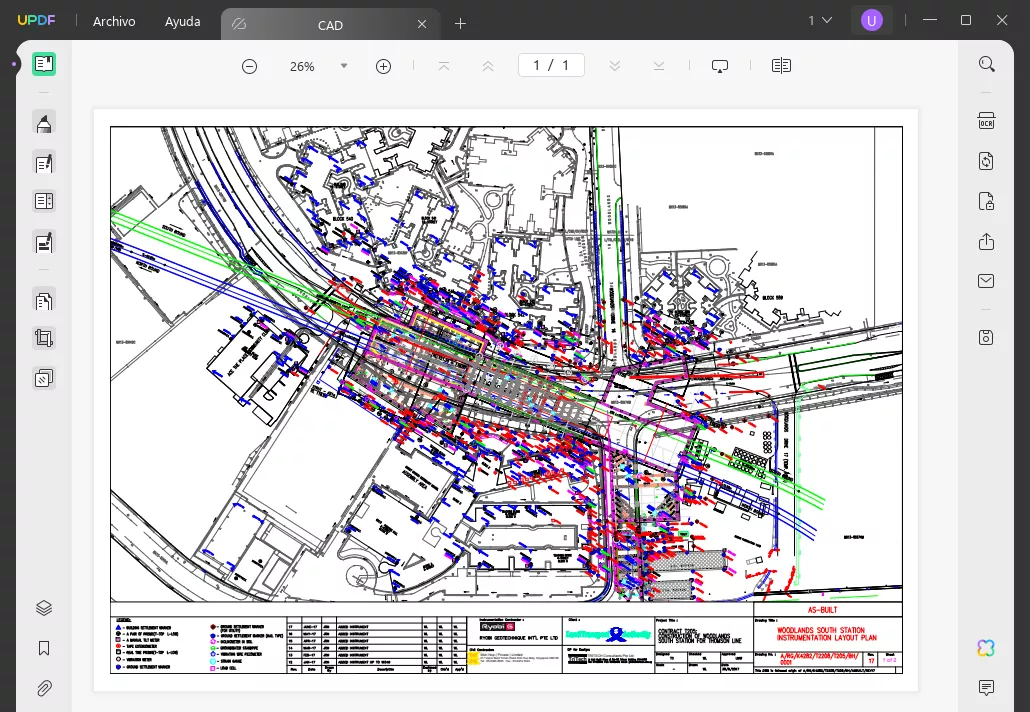
Task: Open the Ayuda menu
Action: coord(183,22)
